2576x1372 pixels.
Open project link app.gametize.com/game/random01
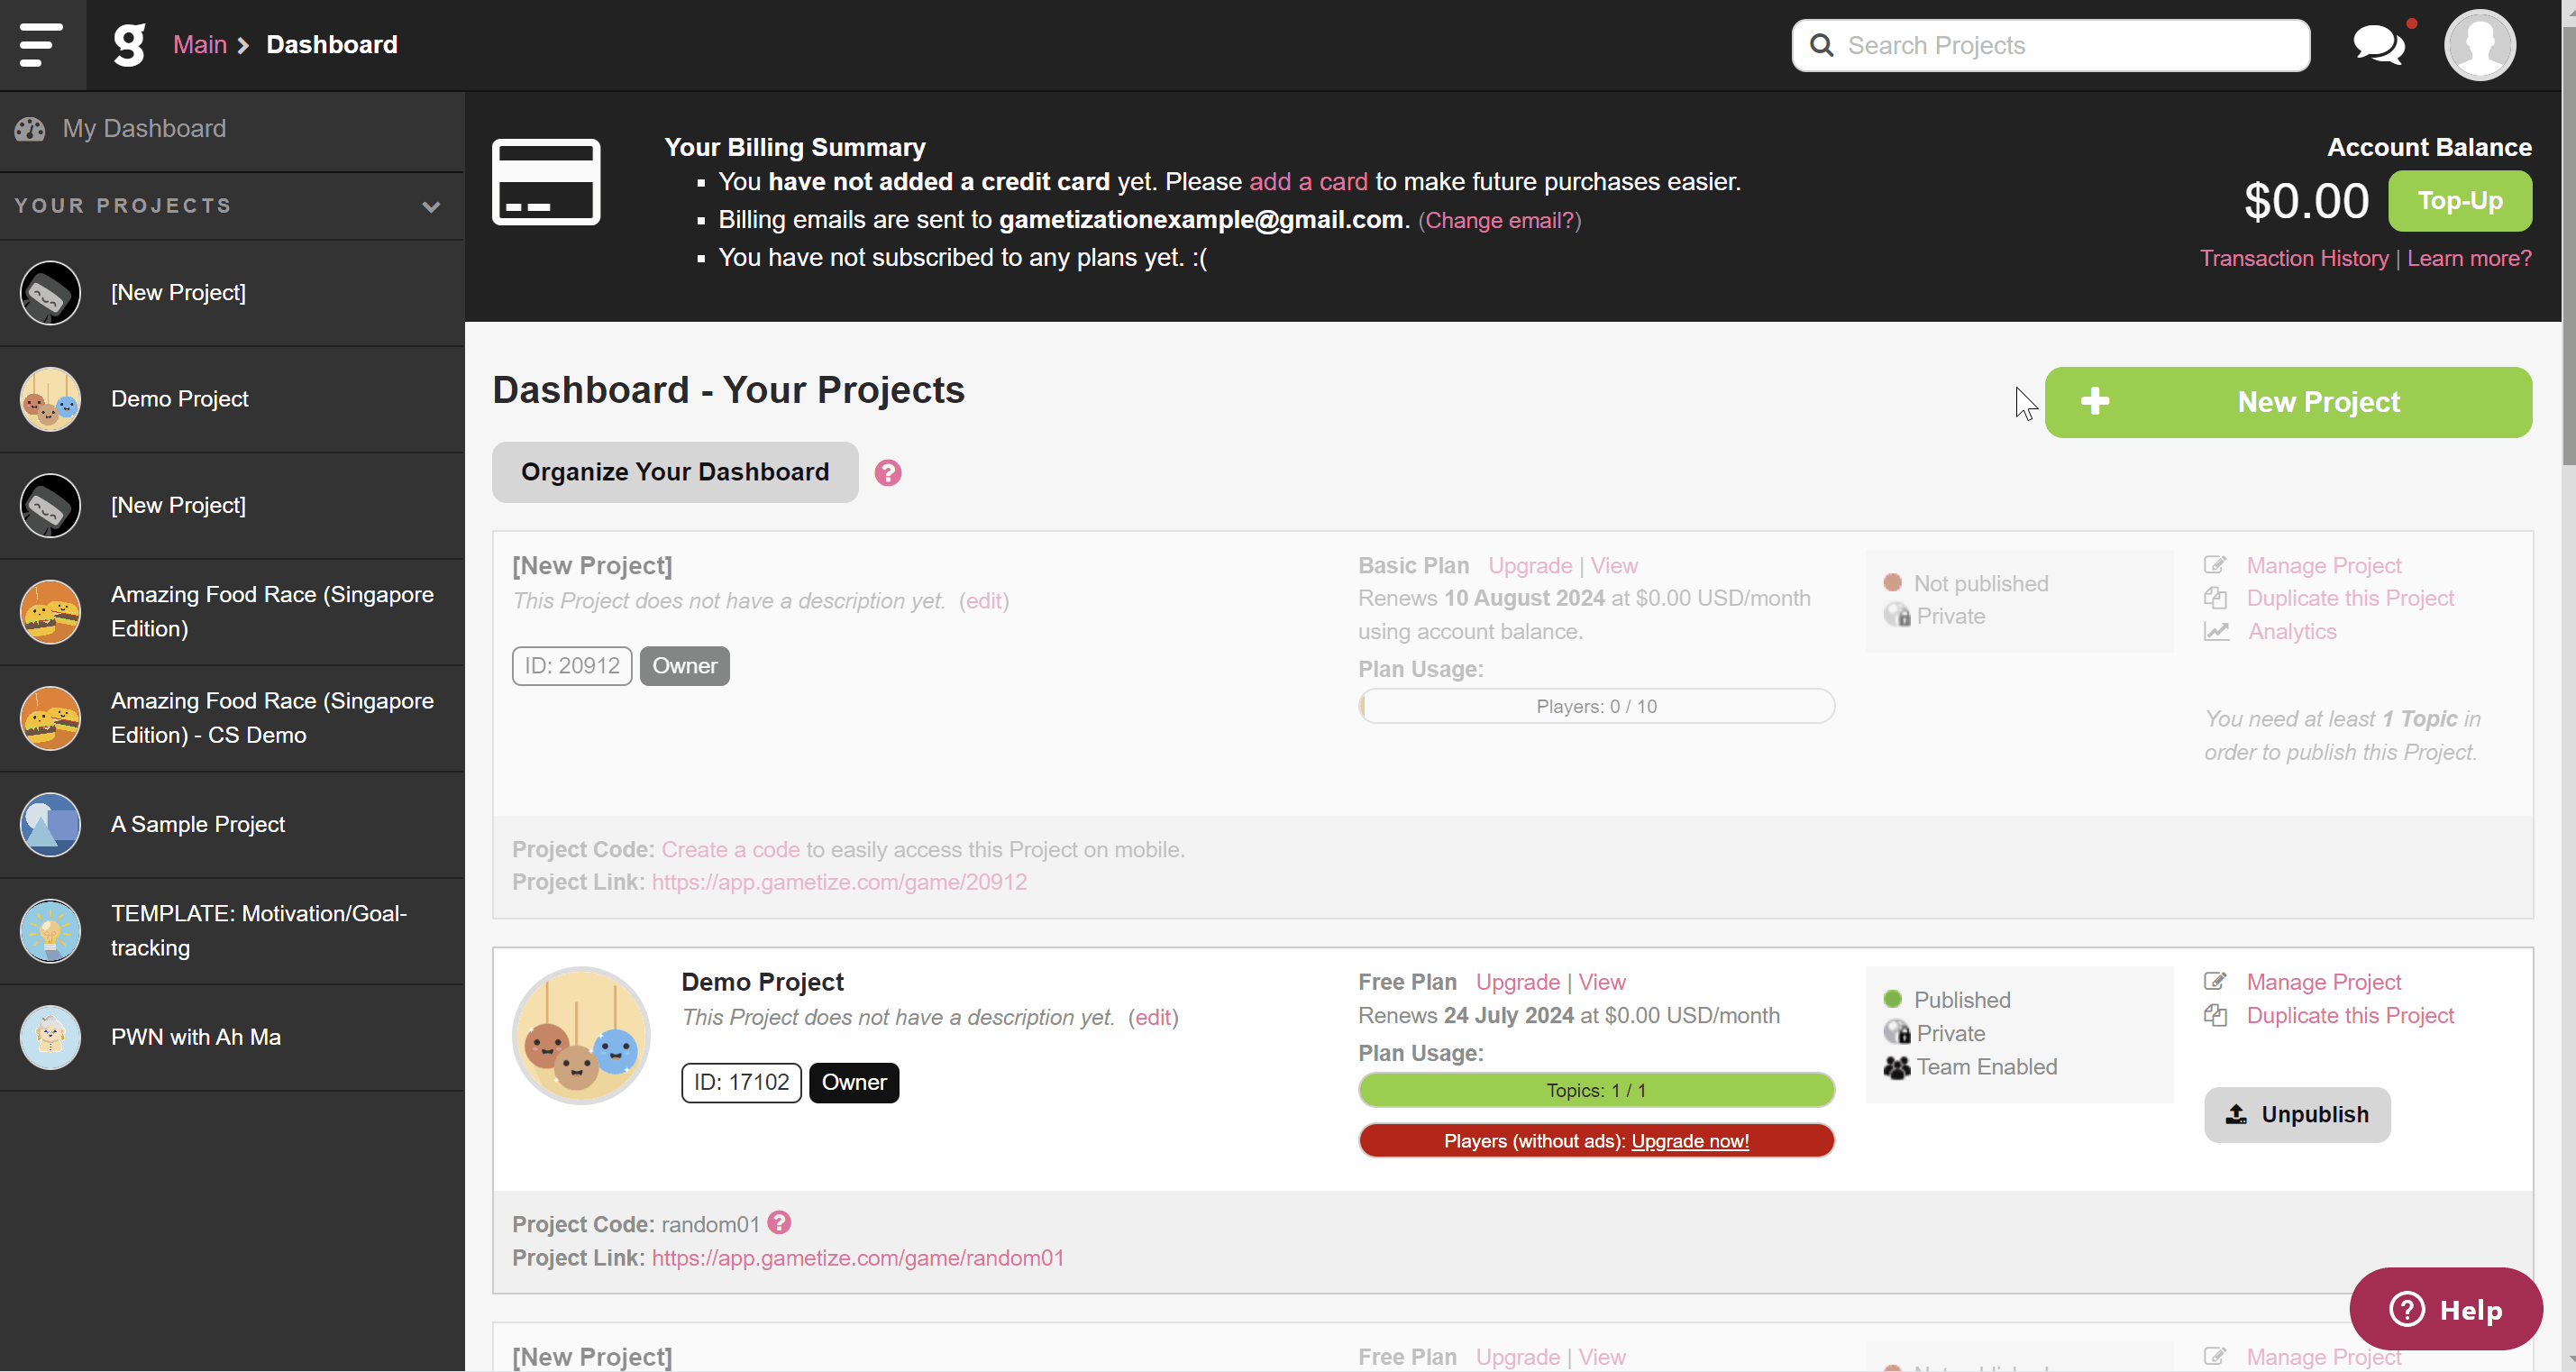click(x=857, y=1257)
